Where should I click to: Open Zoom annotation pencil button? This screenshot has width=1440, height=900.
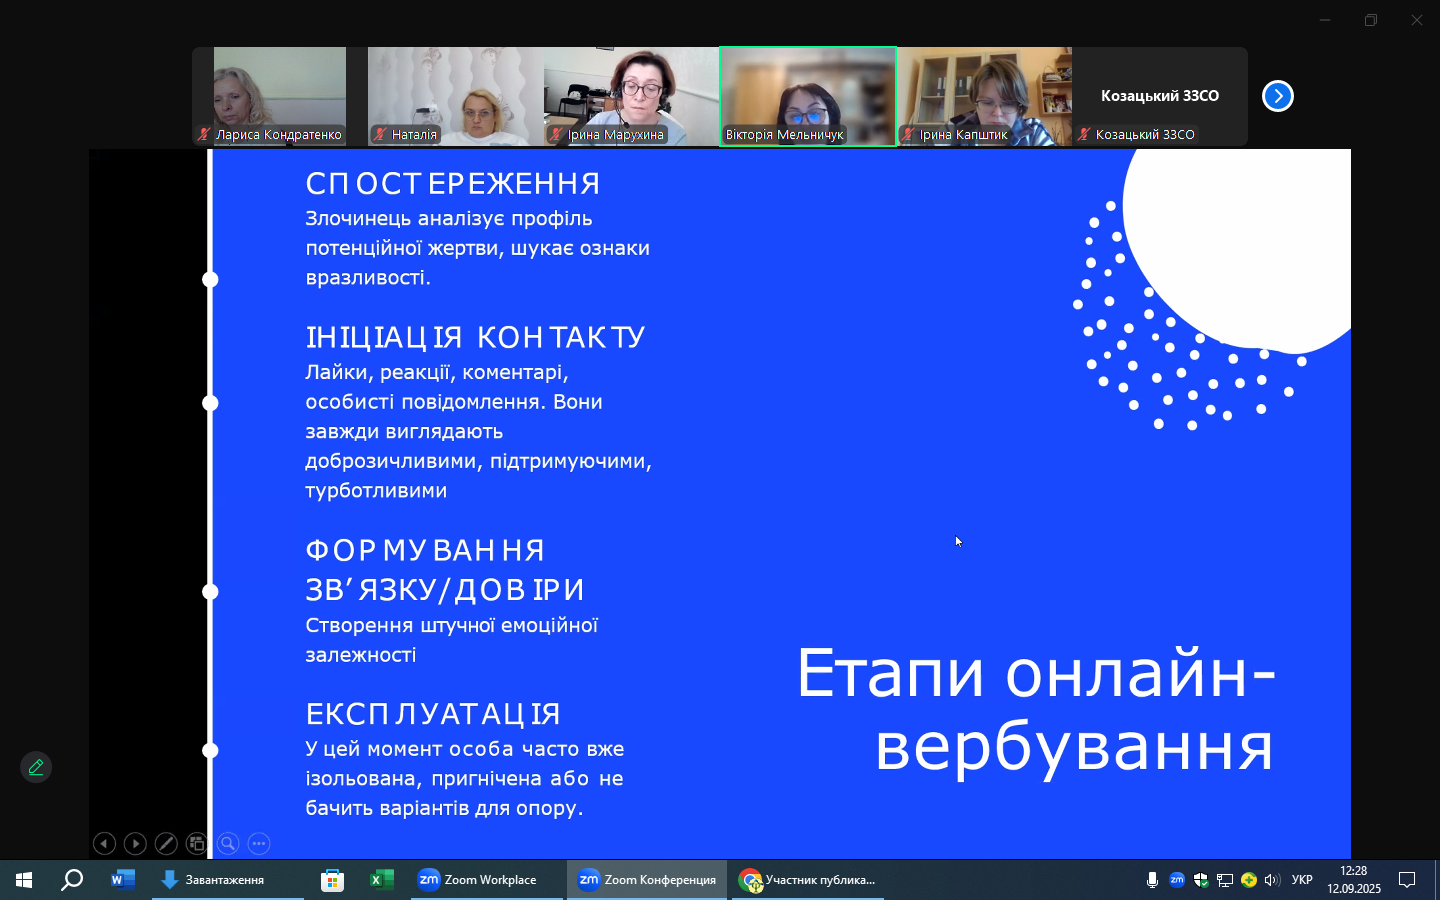coord(36,767)
